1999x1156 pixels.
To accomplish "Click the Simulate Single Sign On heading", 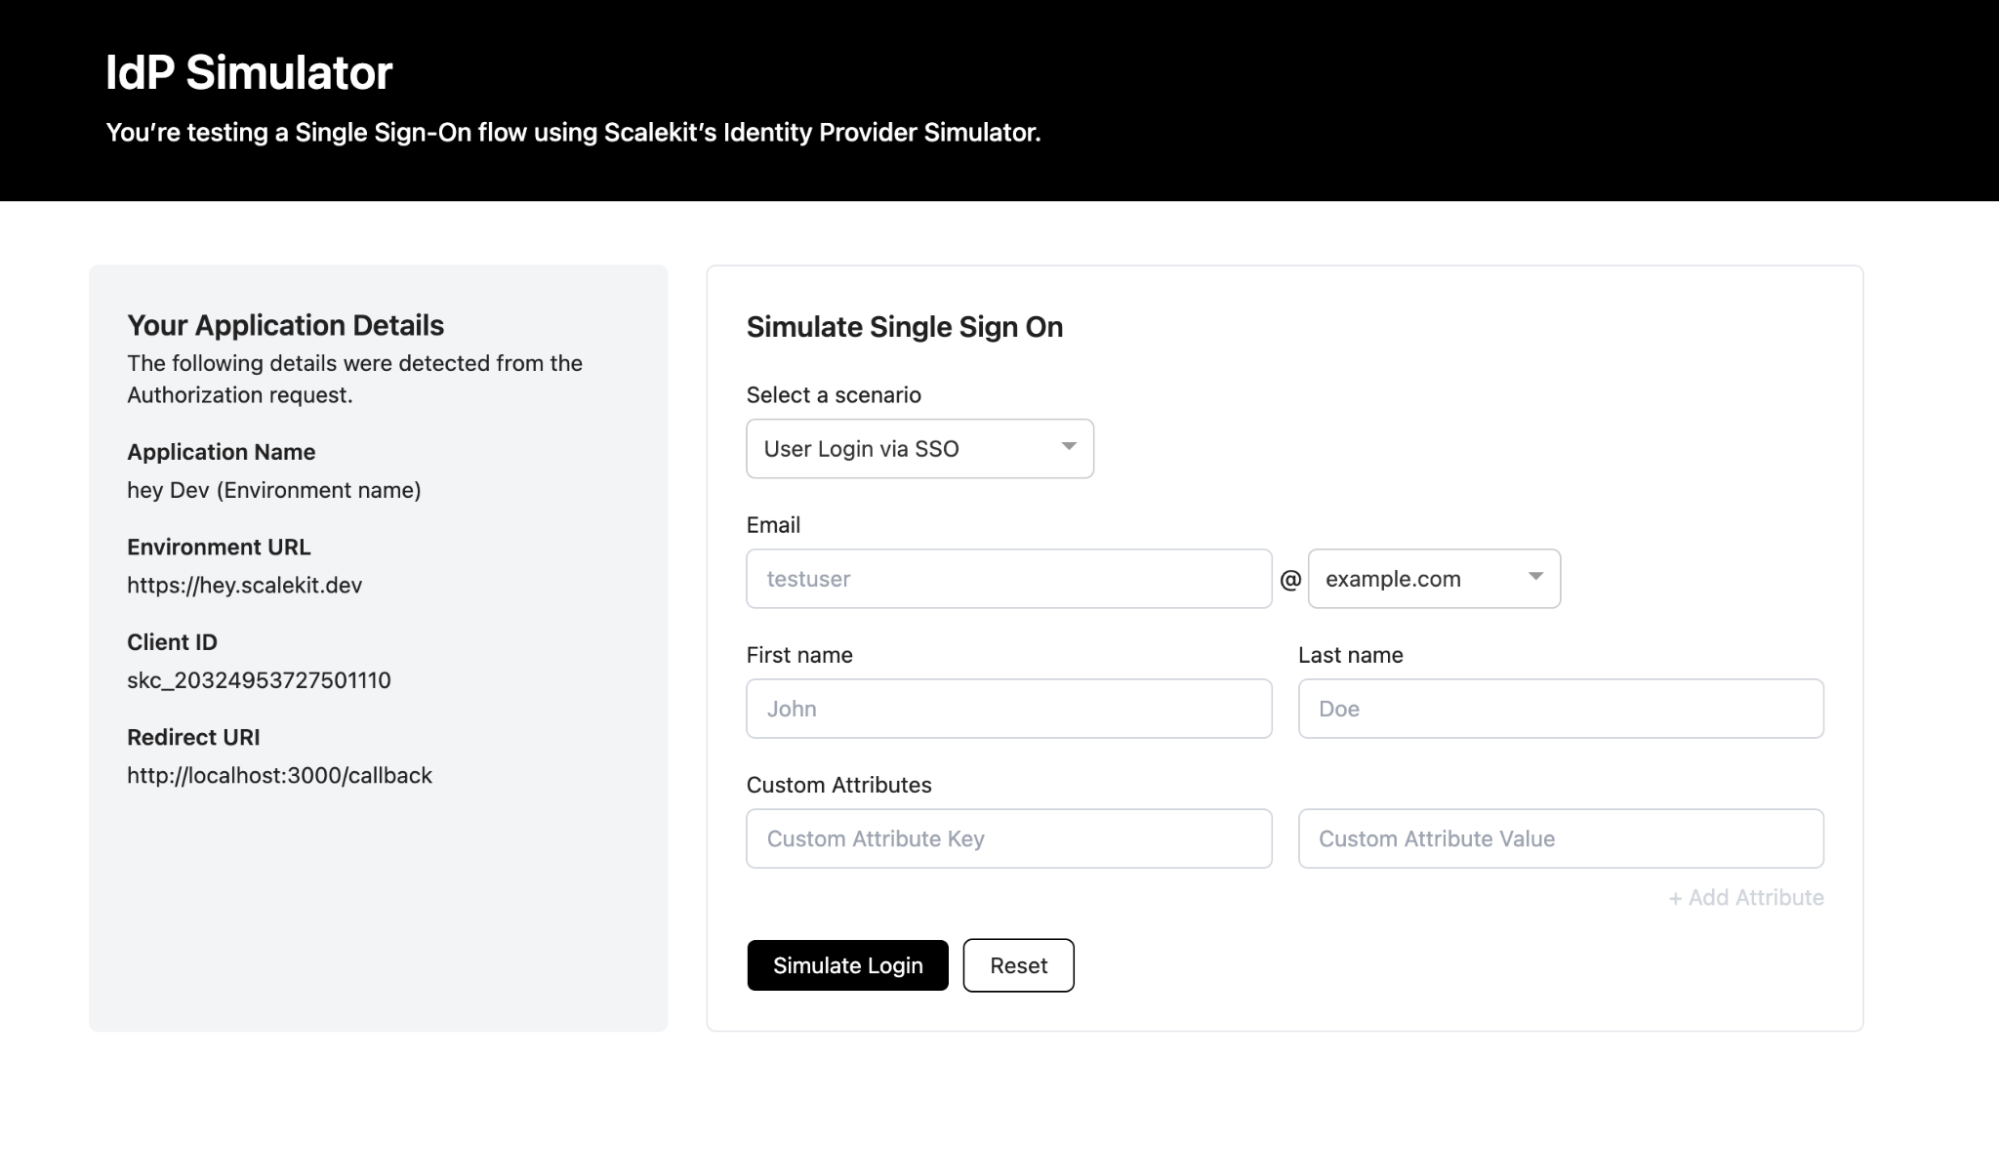I will point(904,327).
